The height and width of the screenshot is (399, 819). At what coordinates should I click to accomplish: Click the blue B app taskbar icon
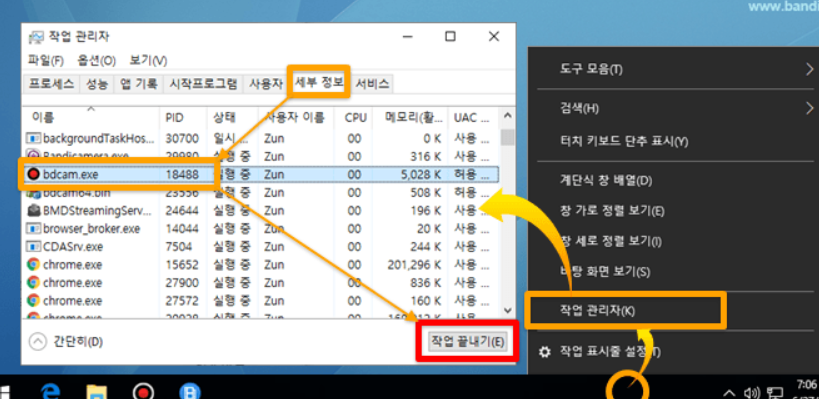coord(190,392)
